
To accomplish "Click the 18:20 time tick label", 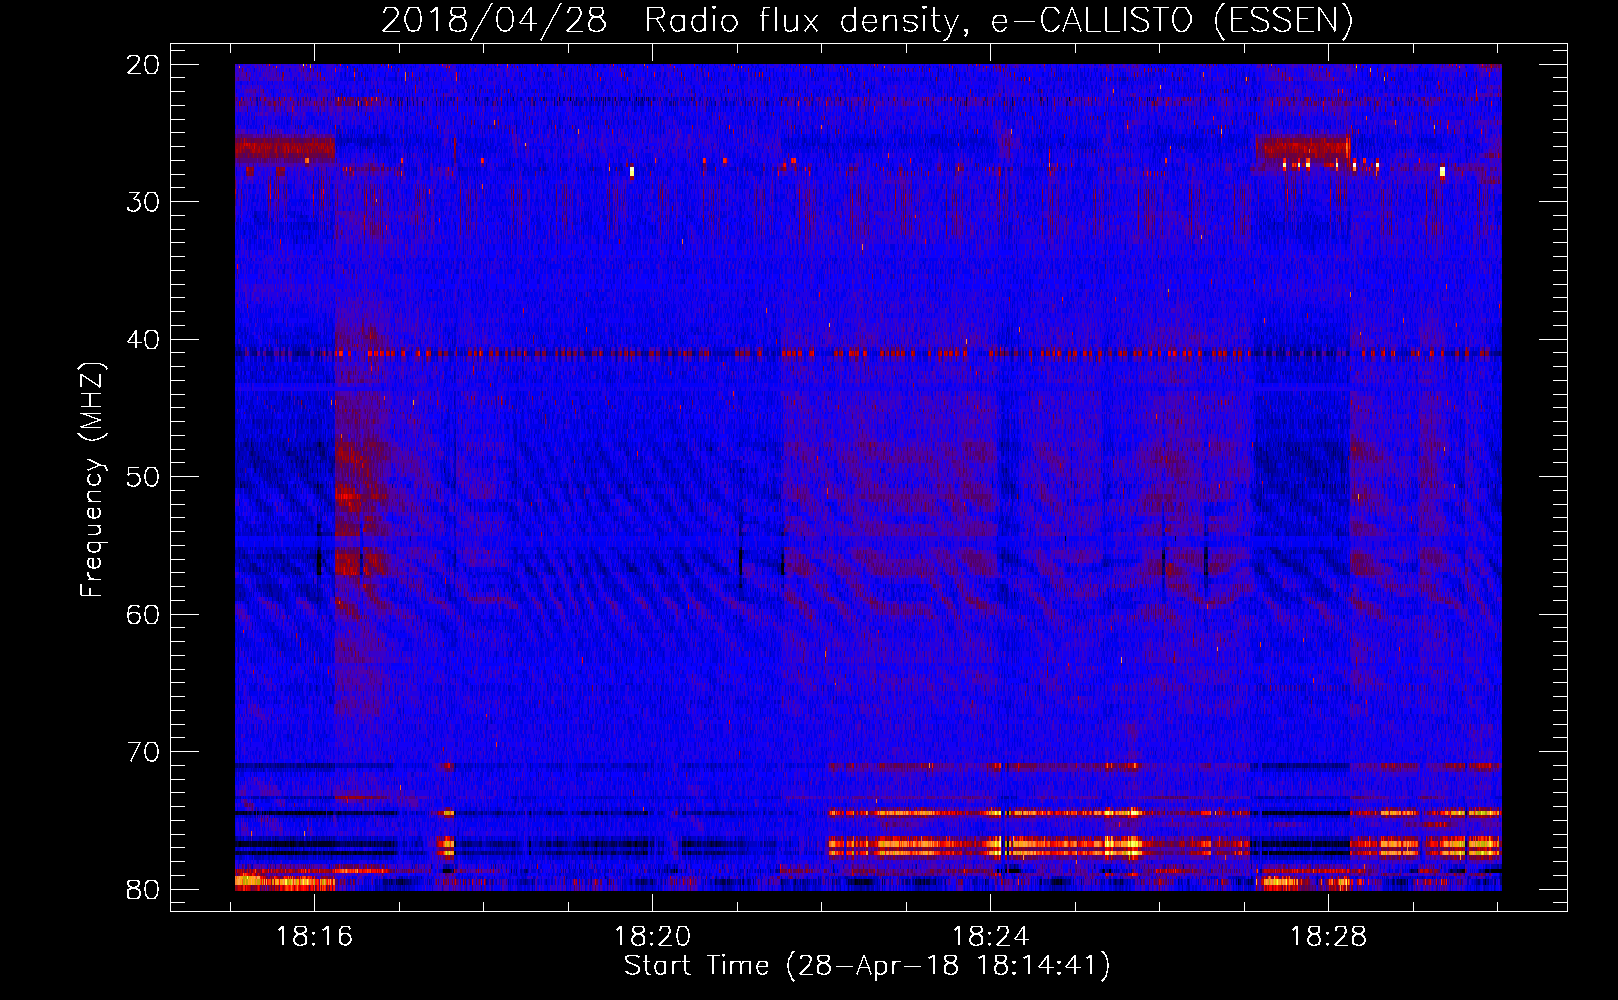I will pyautogui.click(x=653, y=937).
